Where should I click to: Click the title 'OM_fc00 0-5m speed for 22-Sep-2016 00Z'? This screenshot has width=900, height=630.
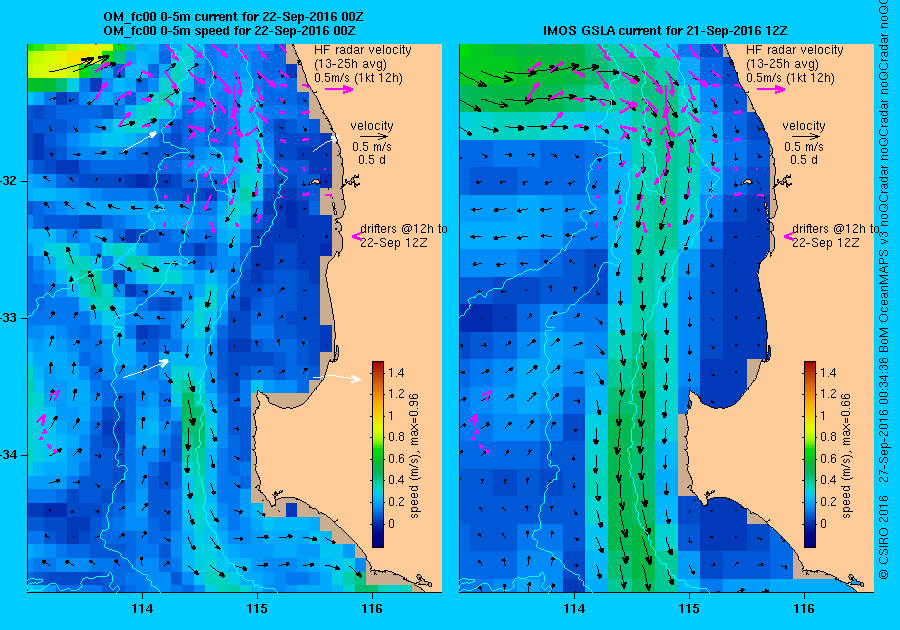coord(230,31)
